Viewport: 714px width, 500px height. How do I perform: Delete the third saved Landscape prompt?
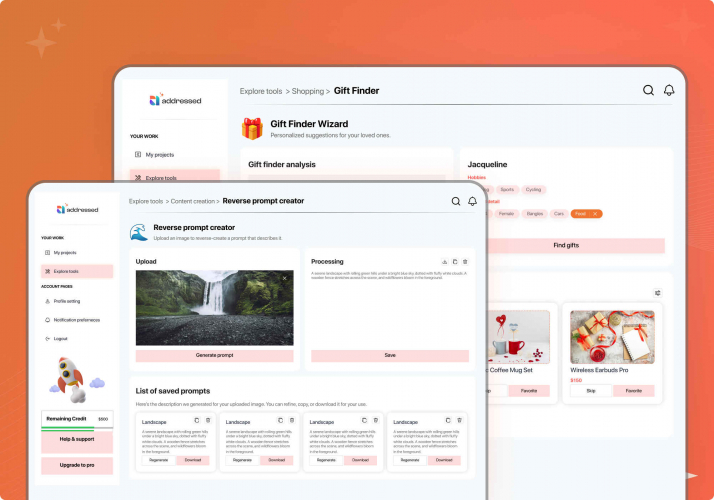(376, 420)
